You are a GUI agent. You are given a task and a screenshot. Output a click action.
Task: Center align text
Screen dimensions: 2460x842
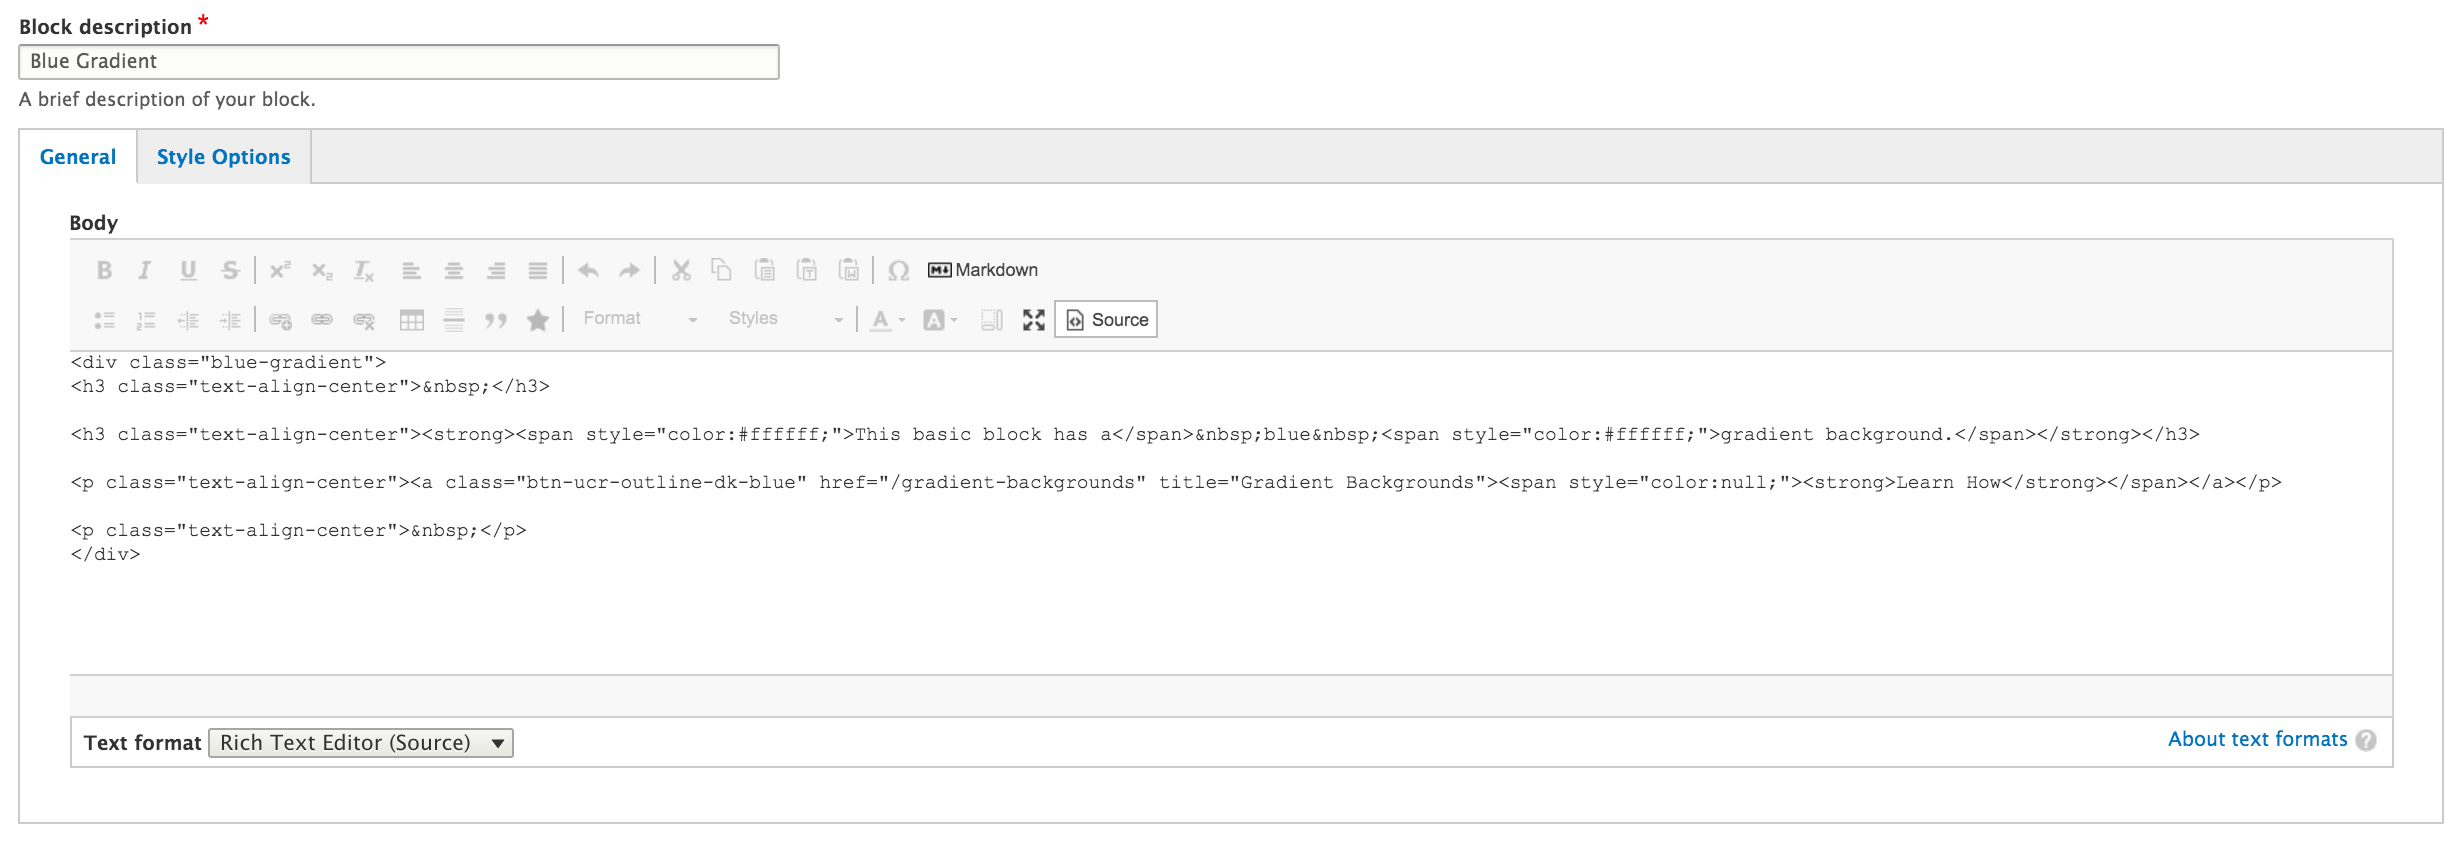point(453,270)
